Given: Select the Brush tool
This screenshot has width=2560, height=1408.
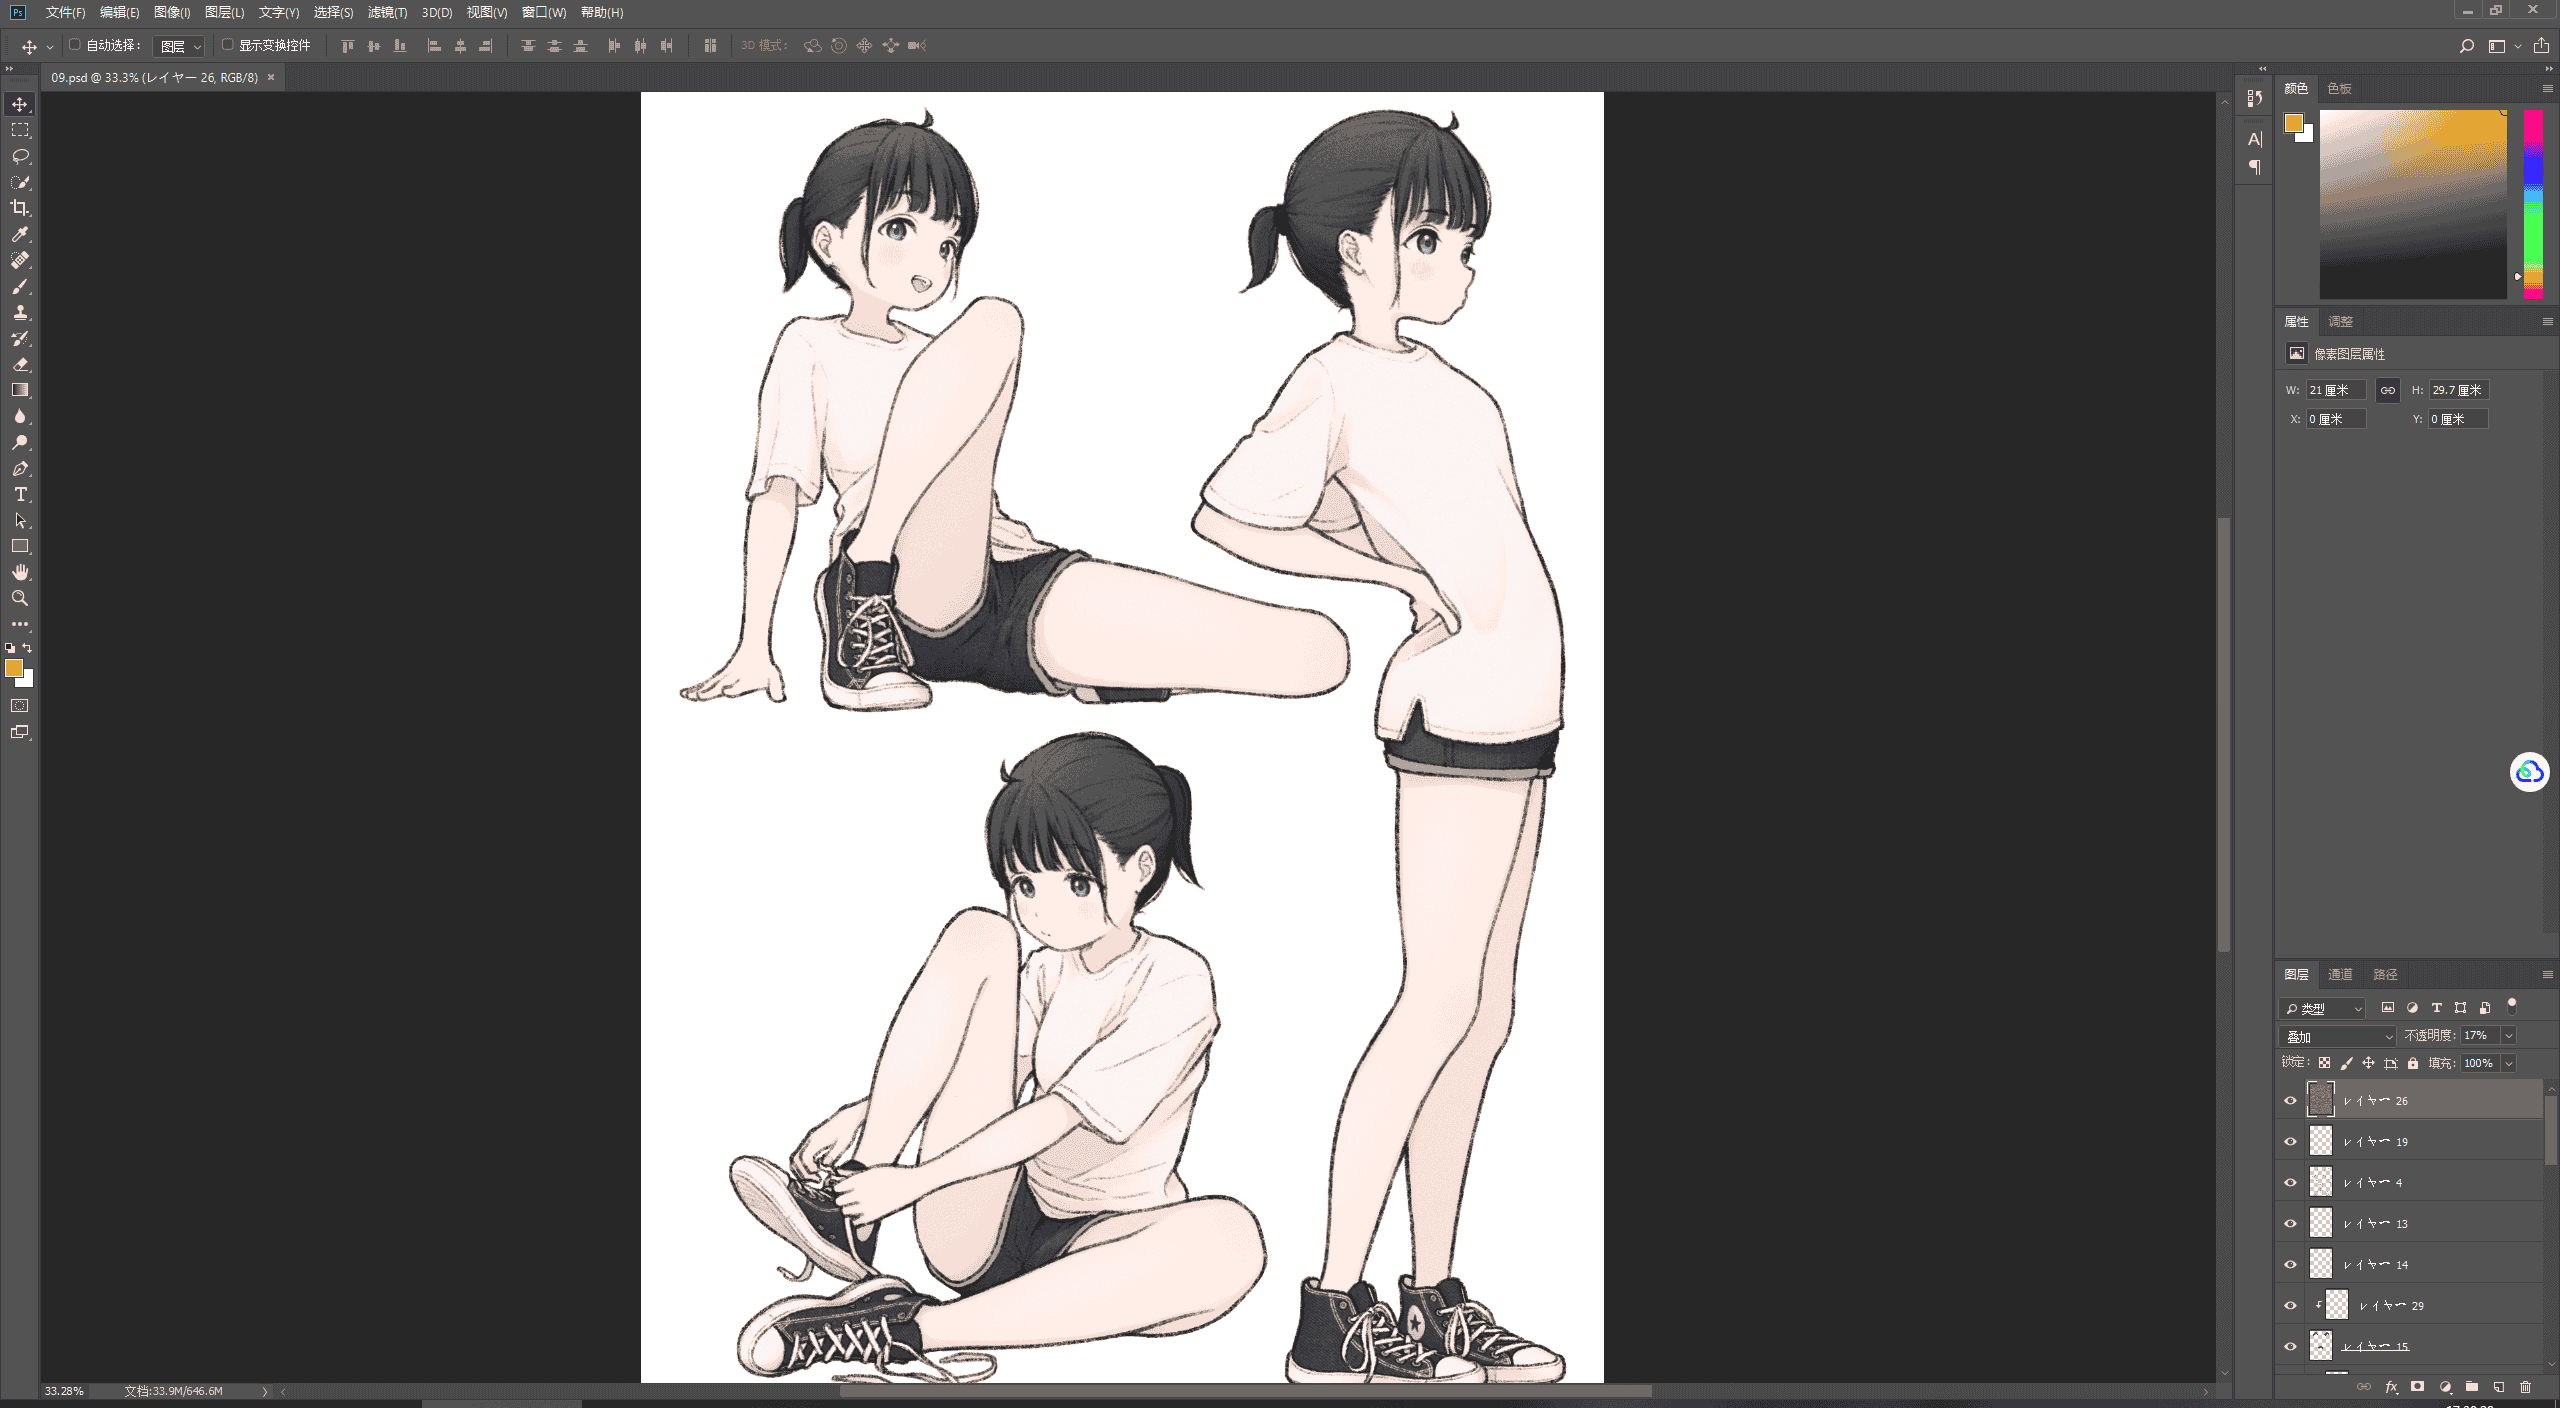Looking at the screenshot, I should [20, 286].
